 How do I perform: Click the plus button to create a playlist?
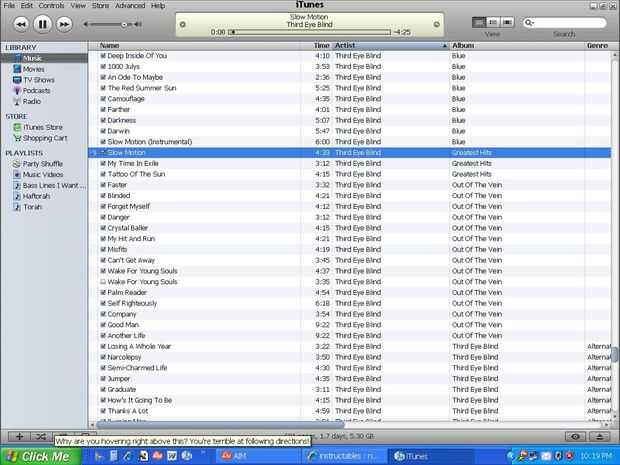click(19, 437)
